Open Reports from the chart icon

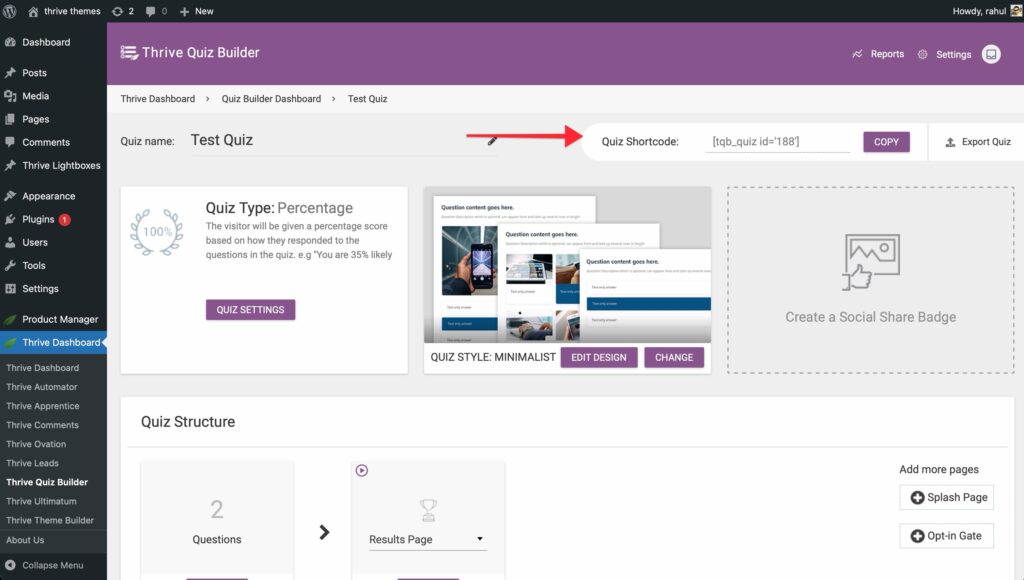click(x=857, y=54)
